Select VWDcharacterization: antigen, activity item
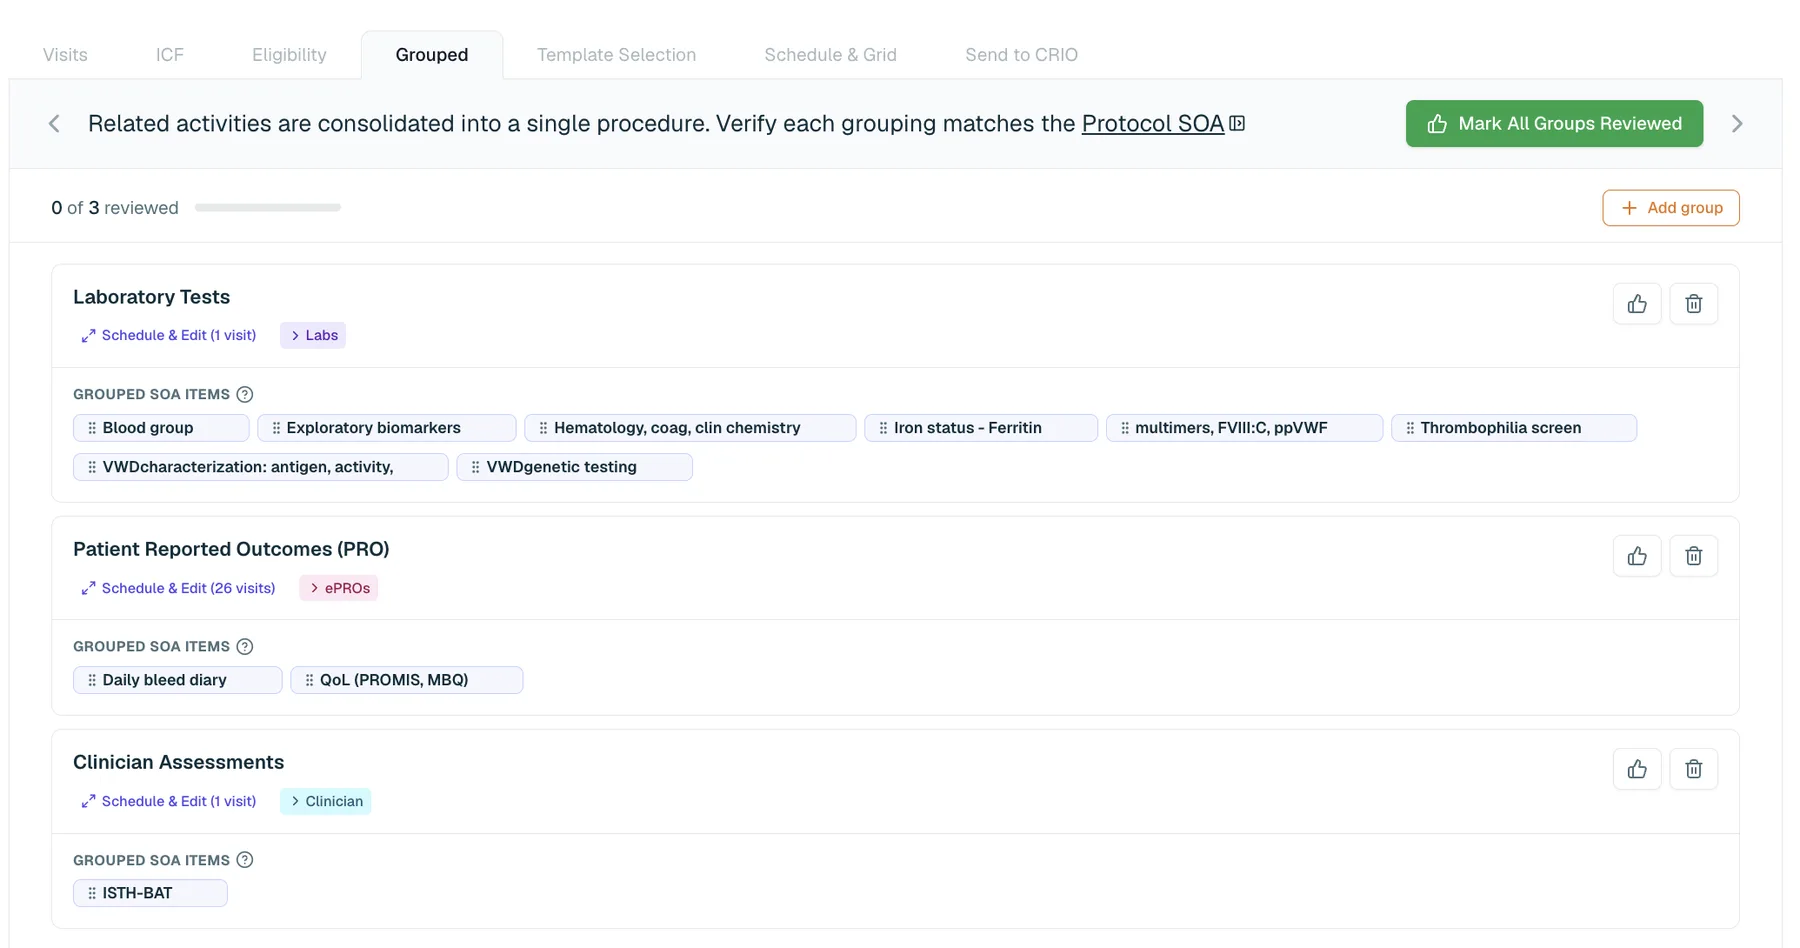This screenshot has width=1800, height=948. pyautogui.click(x=261, y=467)
